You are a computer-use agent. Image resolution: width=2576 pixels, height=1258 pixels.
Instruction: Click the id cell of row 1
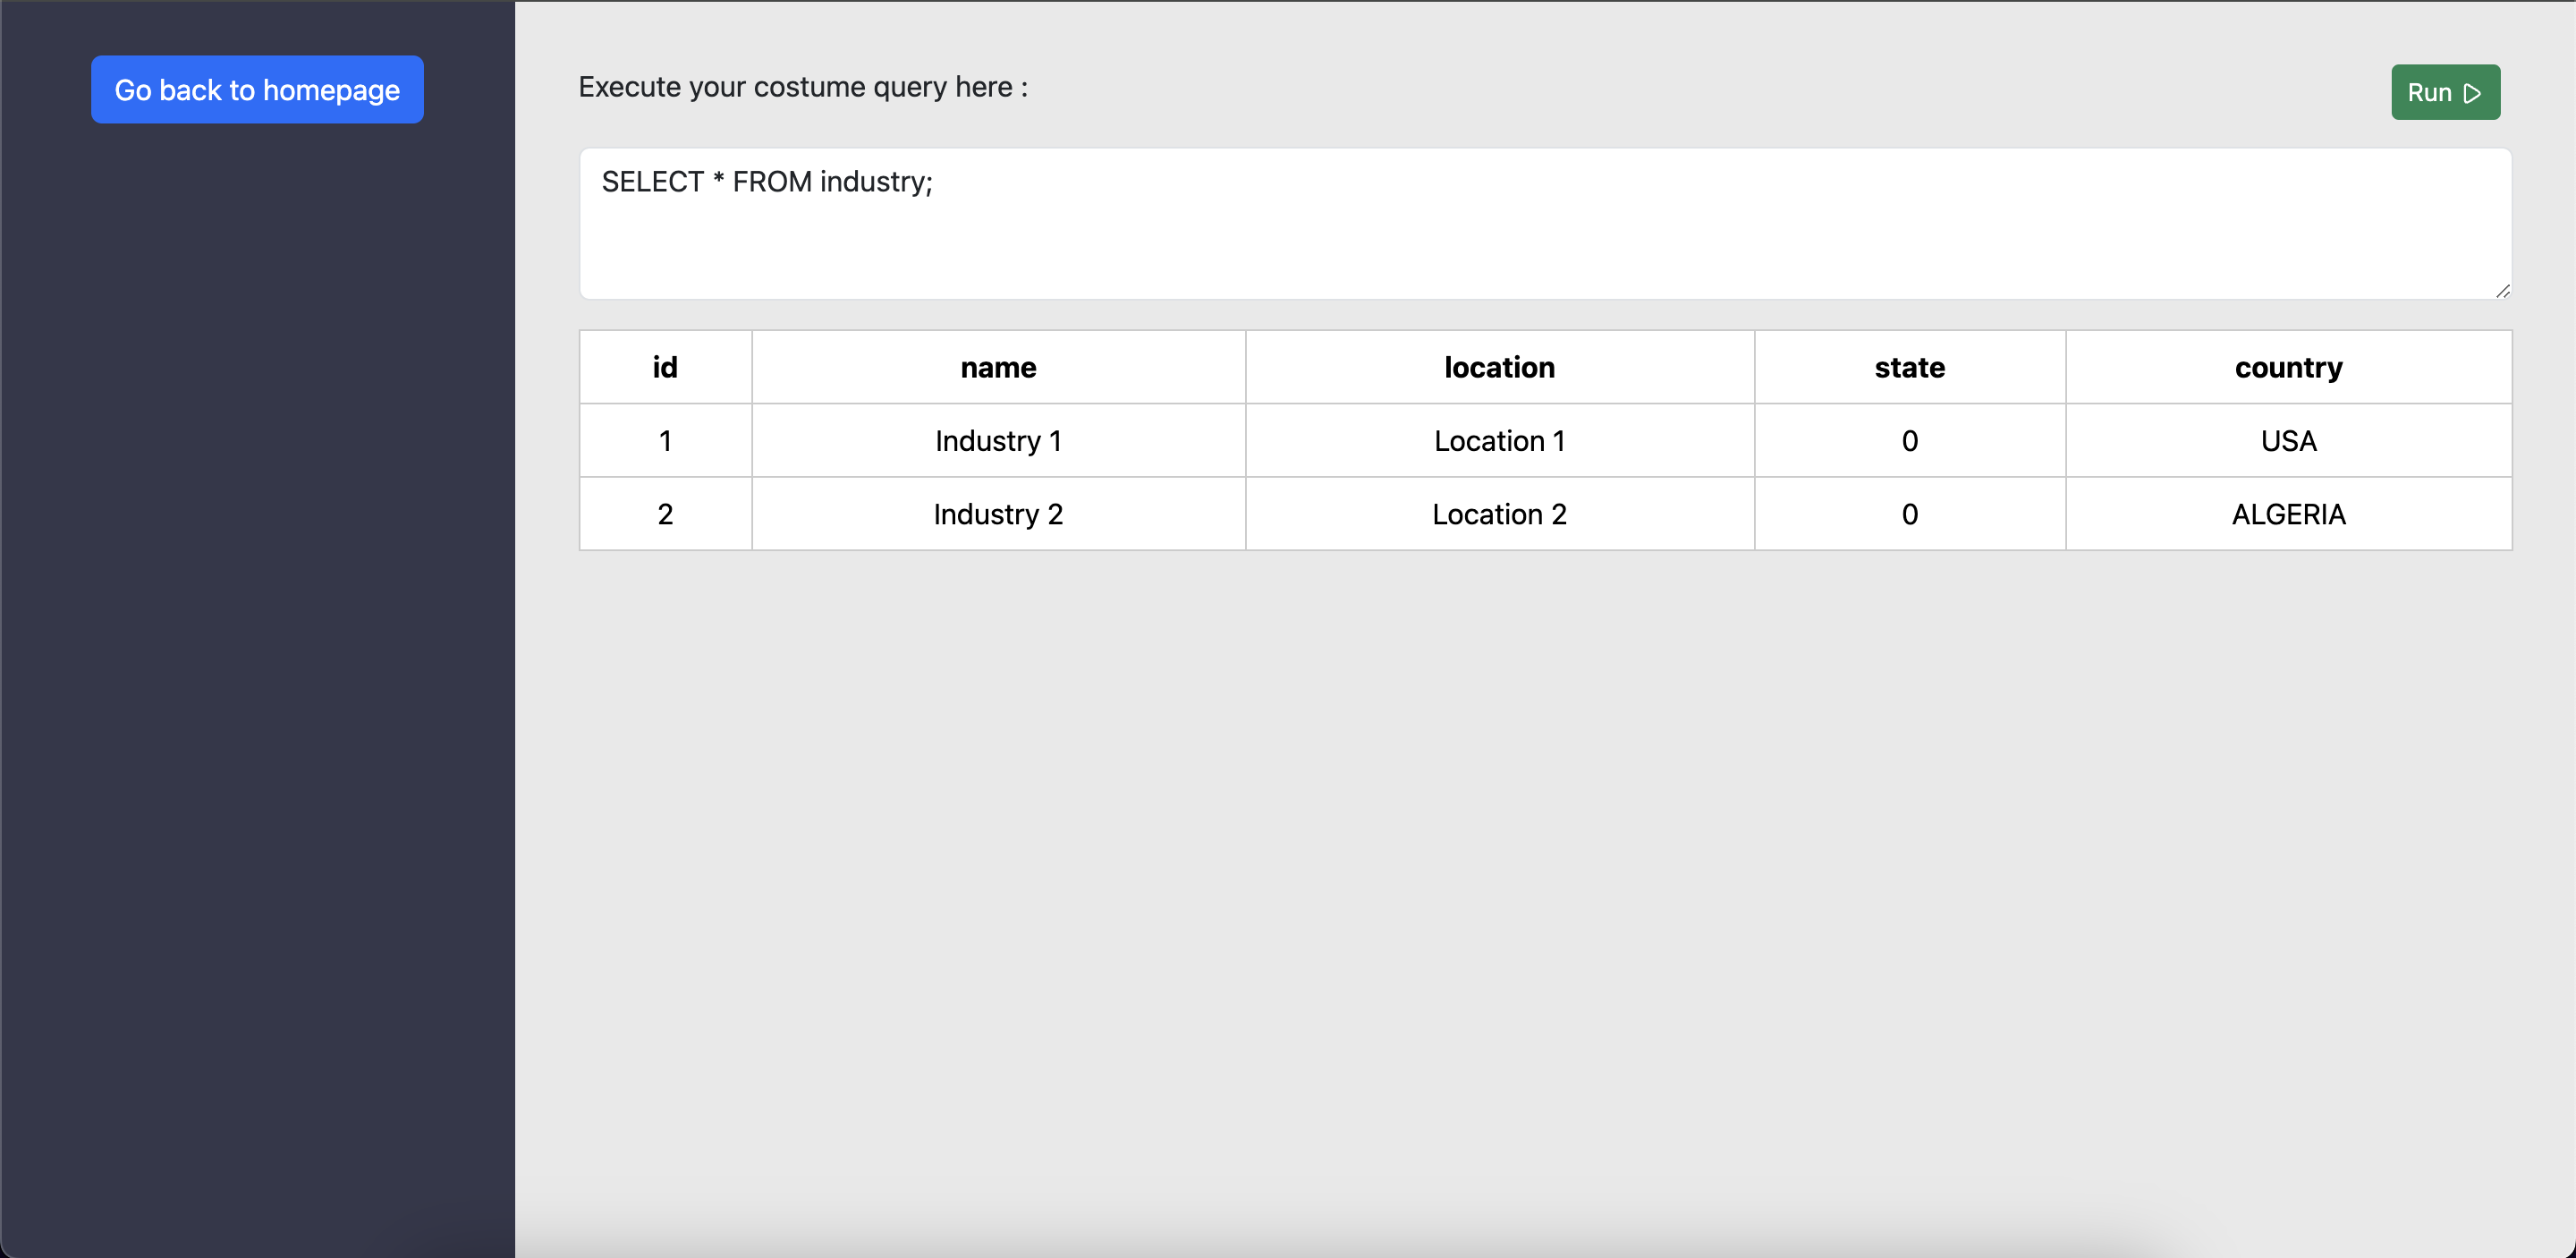pyautogui.click(x=665, y=441)
